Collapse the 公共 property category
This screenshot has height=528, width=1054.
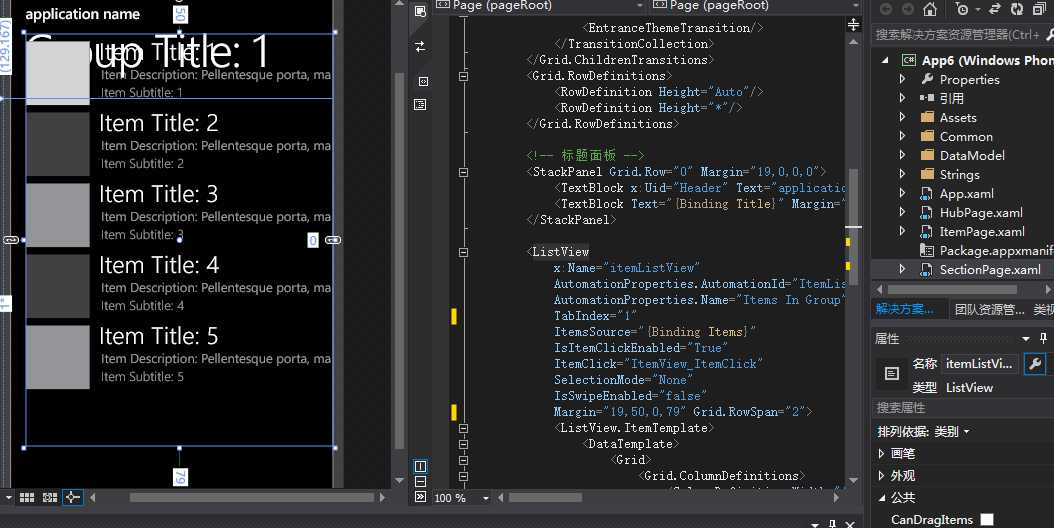pyautogui.click(x=881, y=498)
